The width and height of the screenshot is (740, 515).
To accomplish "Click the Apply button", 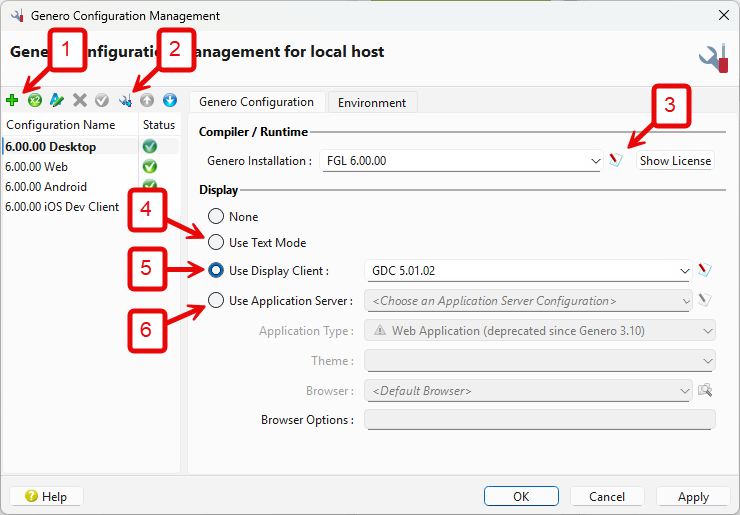I will pyautogui.click(x=693, y=496).
